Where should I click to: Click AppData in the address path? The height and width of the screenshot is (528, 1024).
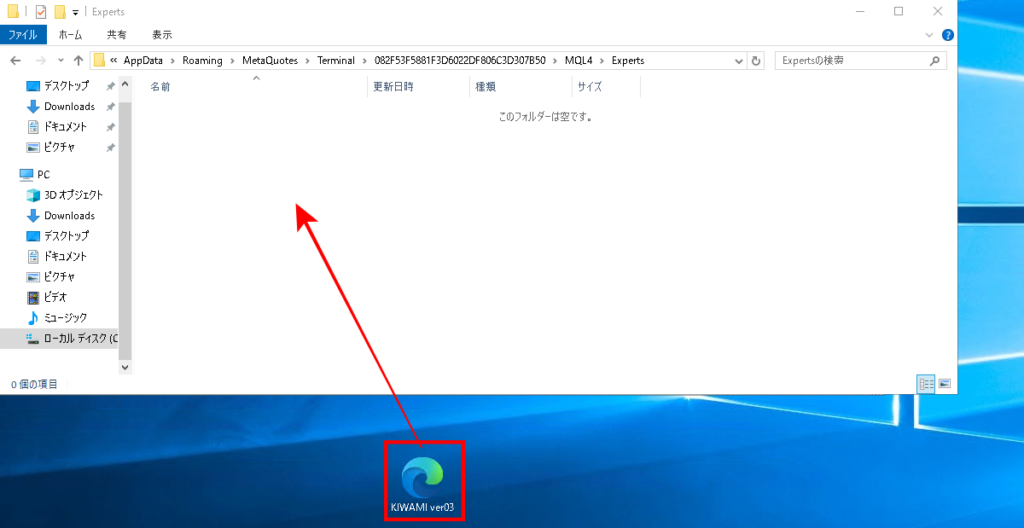143,61
